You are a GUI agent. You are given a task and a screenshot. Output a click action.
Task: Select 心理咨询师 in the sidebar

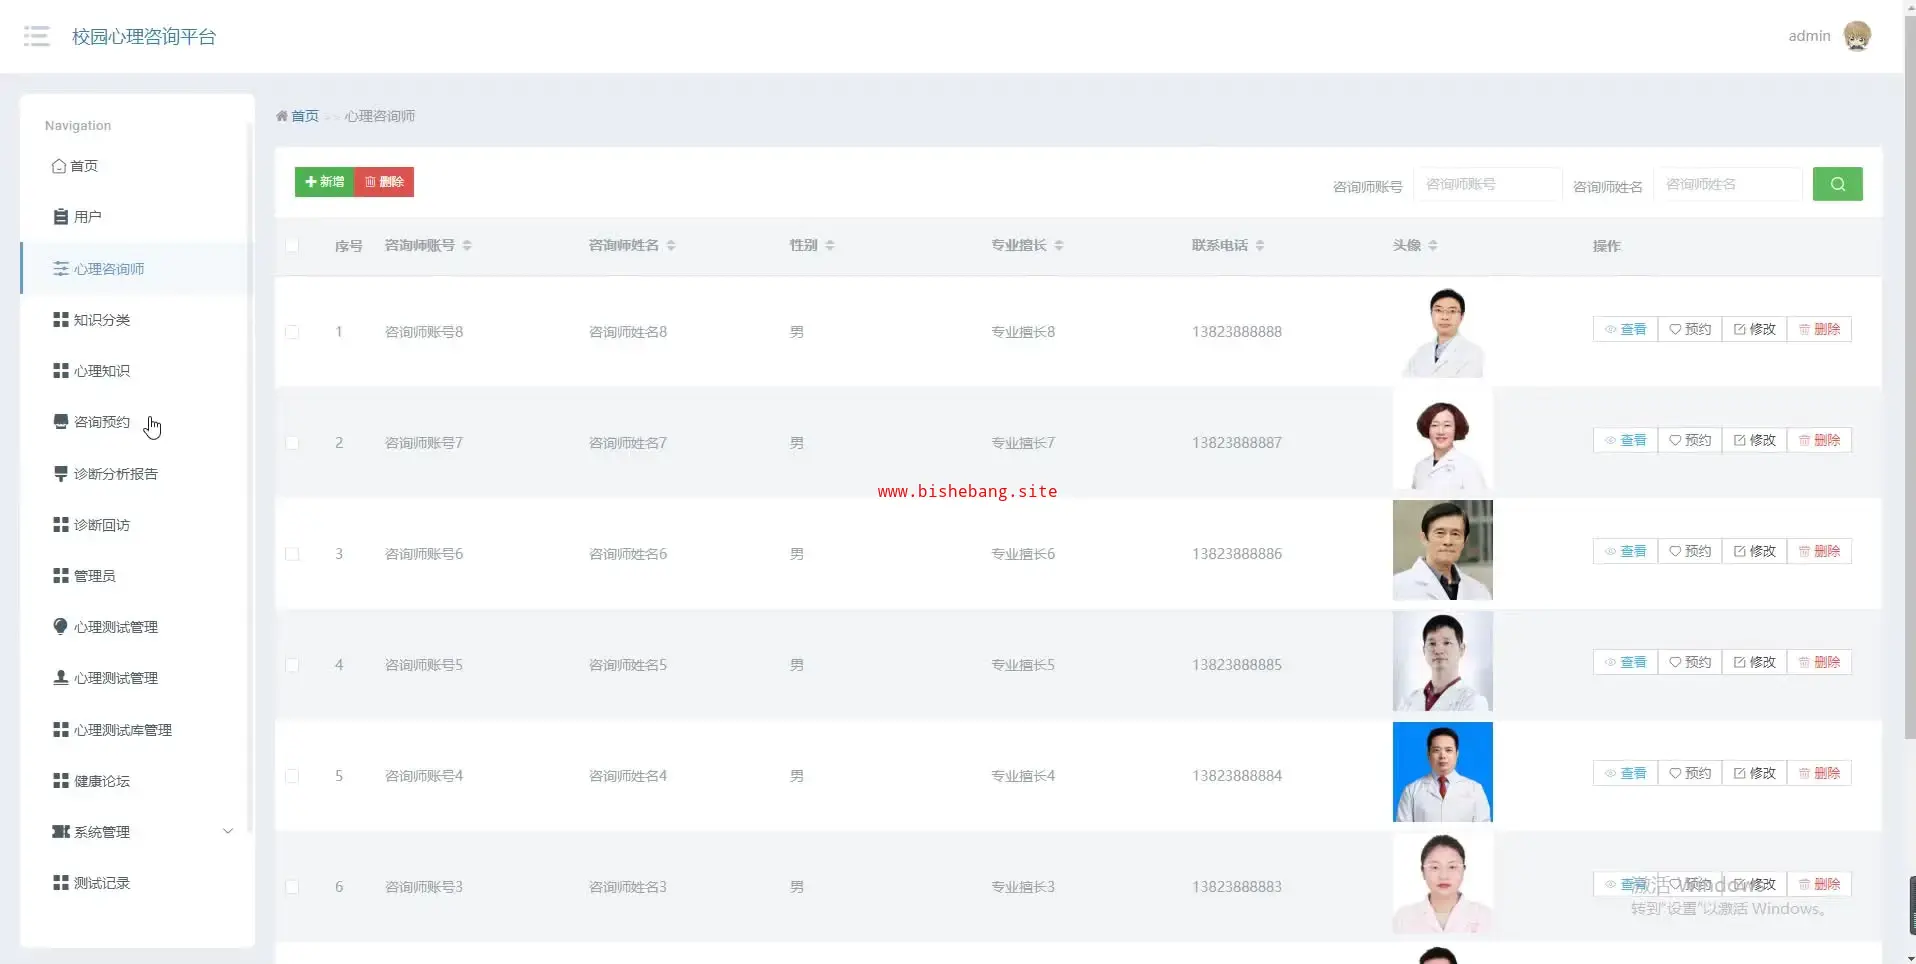(136, 269)
